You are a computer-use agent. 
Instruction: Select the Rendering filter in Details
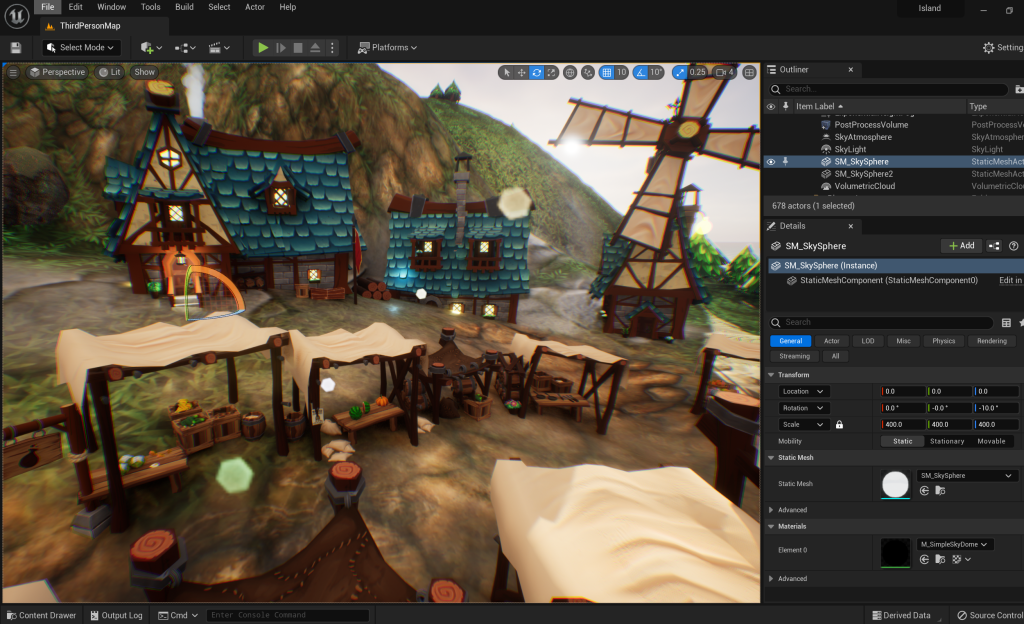(x=991, y=341)
